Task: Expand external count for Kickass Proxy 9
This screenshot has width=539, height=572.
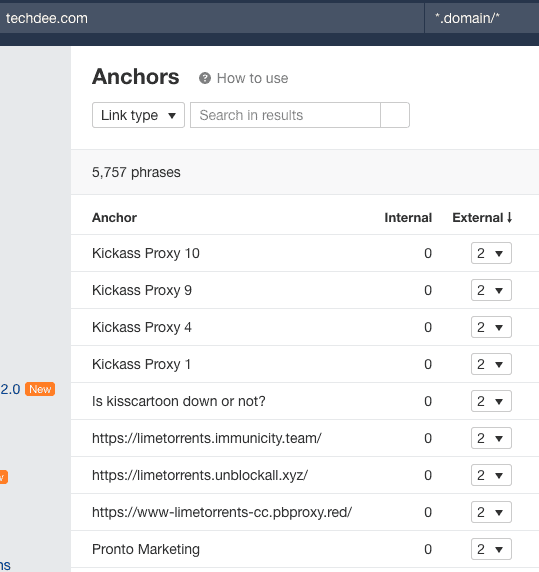Action: pyautogui.click(x=491, y=290)
